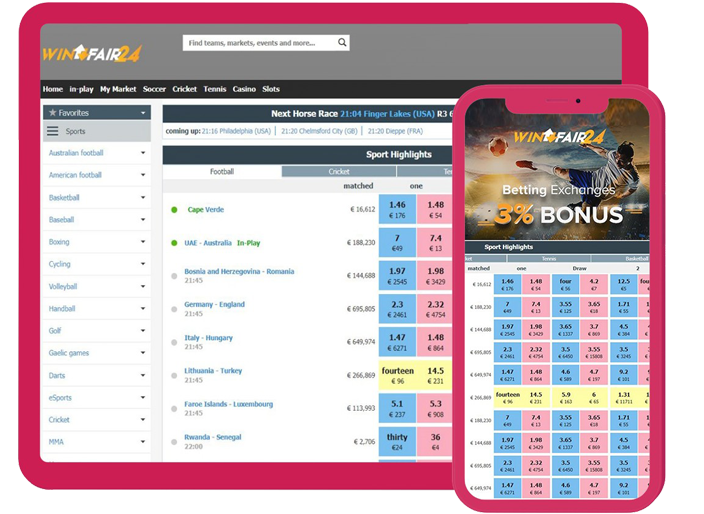The height and width of the screenshot is (514, 704).
Task: Click blue 5.1 back odds for Faroe Islands
Action: 397,409
